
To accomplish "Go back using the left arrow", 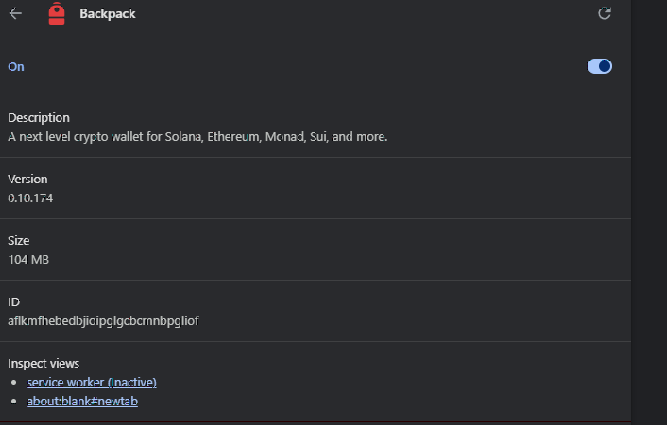I will [x=16, y=14].
